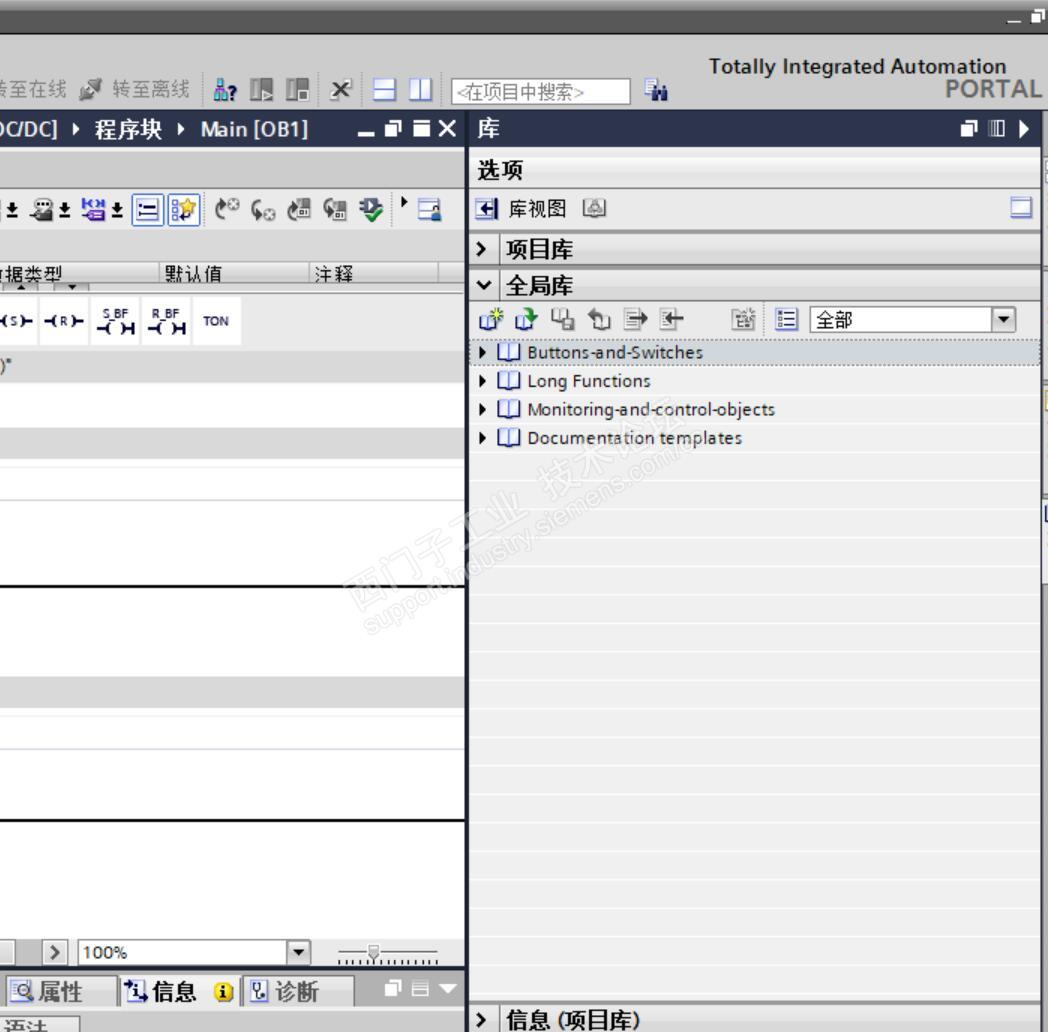Click the cross-reference X icon in main toolbar
The image size is (1048, 1032).
tap(341, 90)
